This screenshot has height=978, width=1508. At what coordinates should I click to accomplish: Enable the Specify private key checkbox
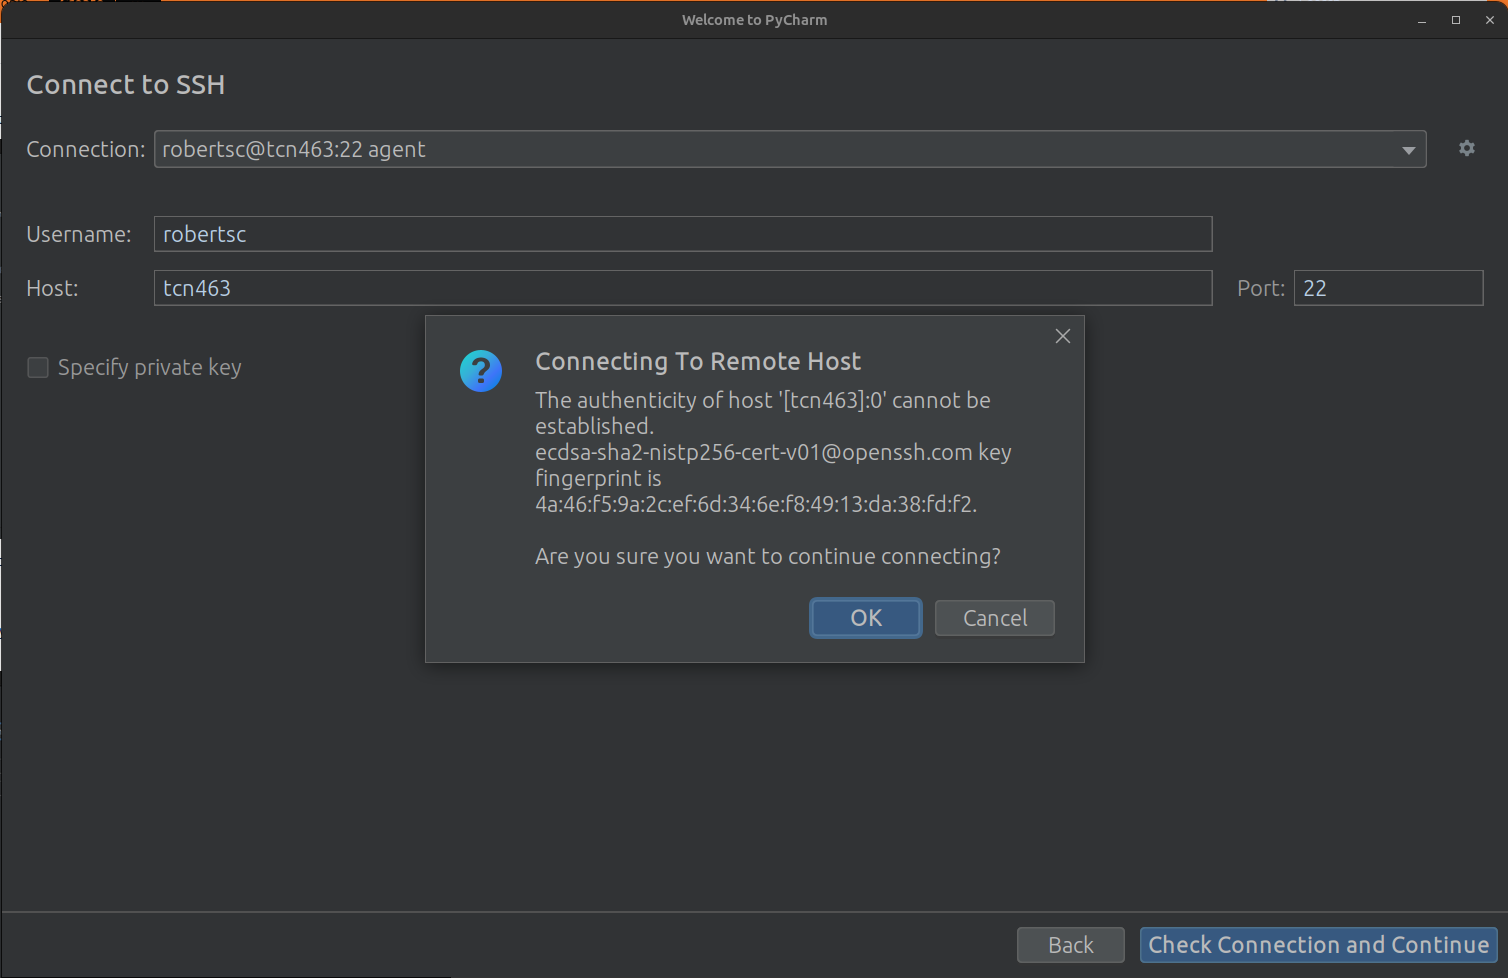[38, 368]
